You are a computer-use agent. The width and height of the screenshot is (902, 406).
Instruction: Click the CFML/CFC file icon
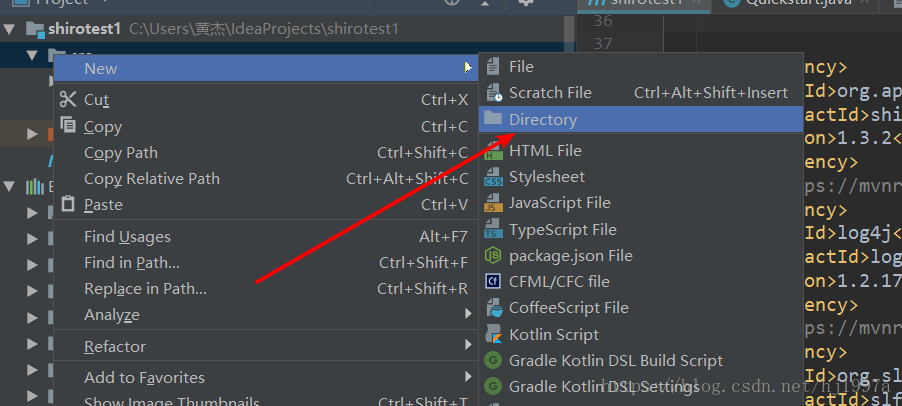(493, 281)
